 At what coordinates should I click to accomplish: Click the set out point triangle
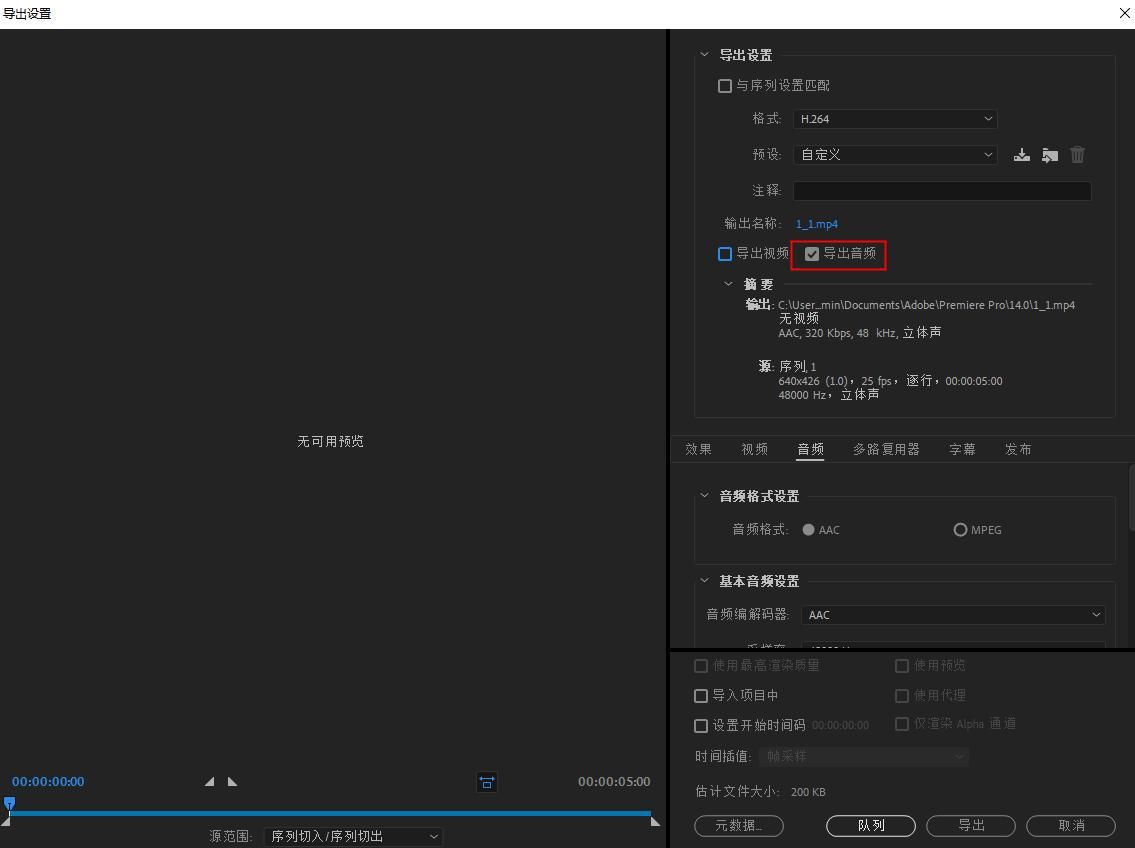[x=232, y=781]
